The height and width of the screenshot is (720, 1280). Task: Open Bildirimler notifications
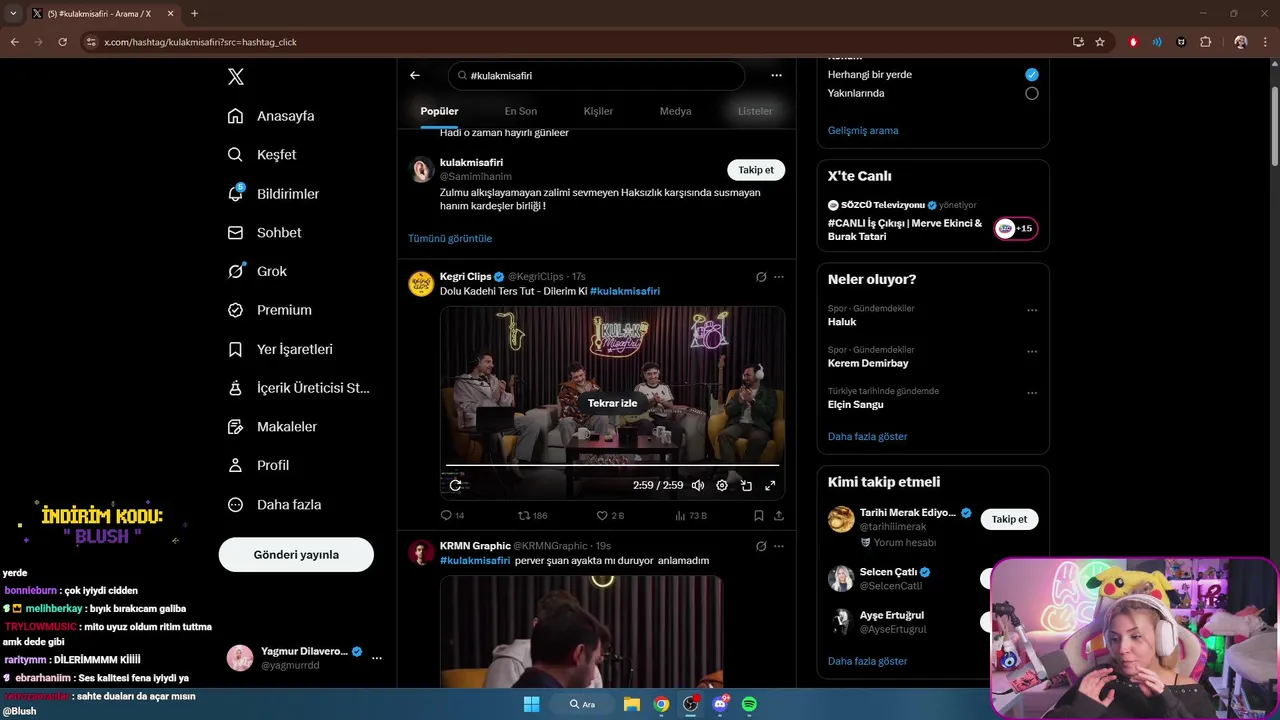click(x=273, y=194)
